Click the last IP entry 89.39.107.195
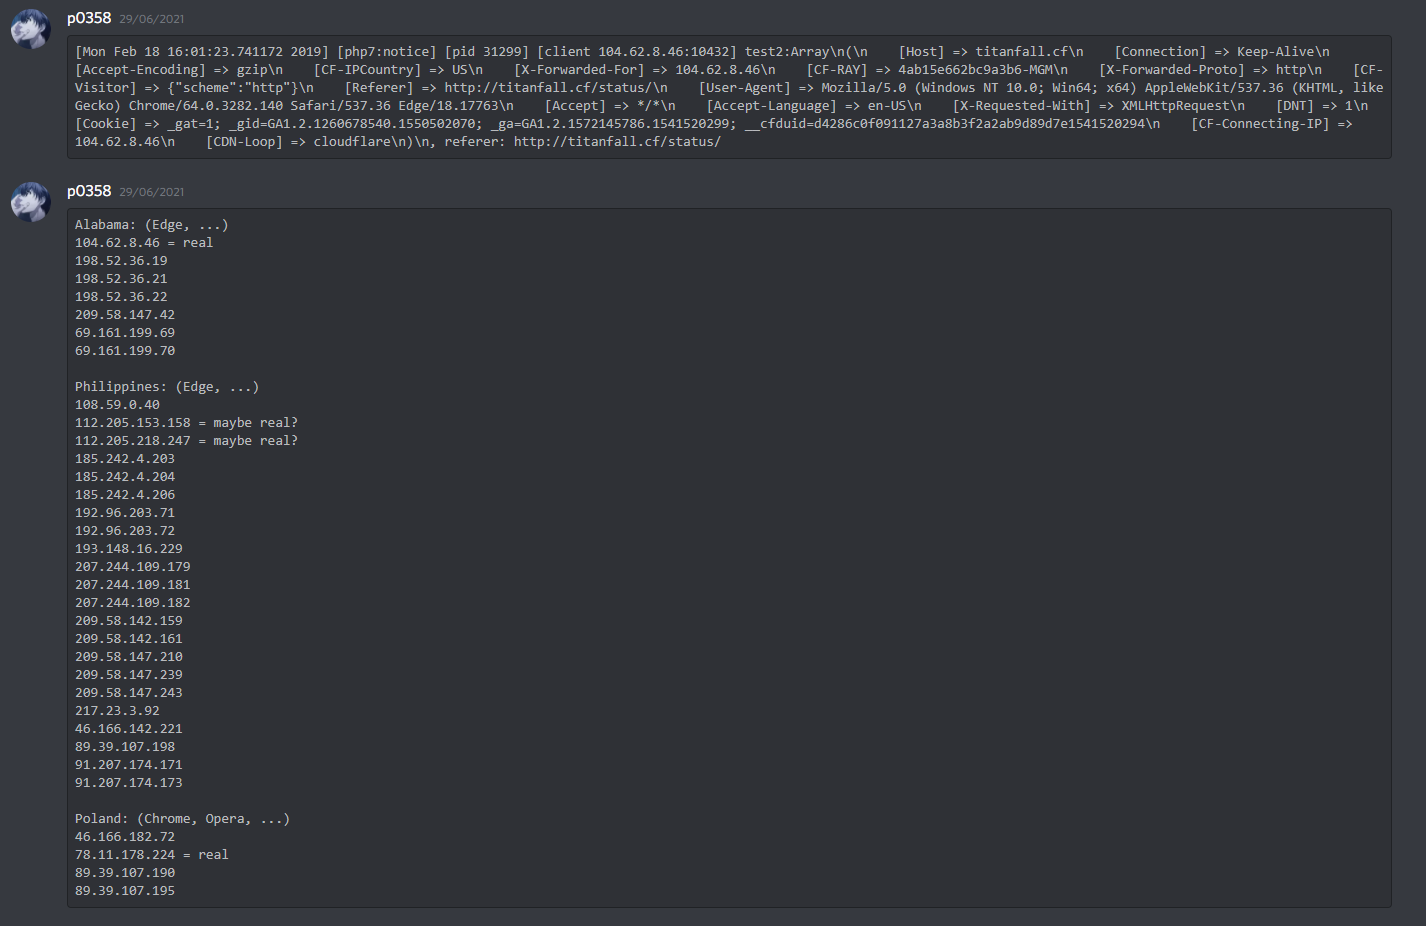This screenshot has width=1426, height=926. (x=124, y=891)
